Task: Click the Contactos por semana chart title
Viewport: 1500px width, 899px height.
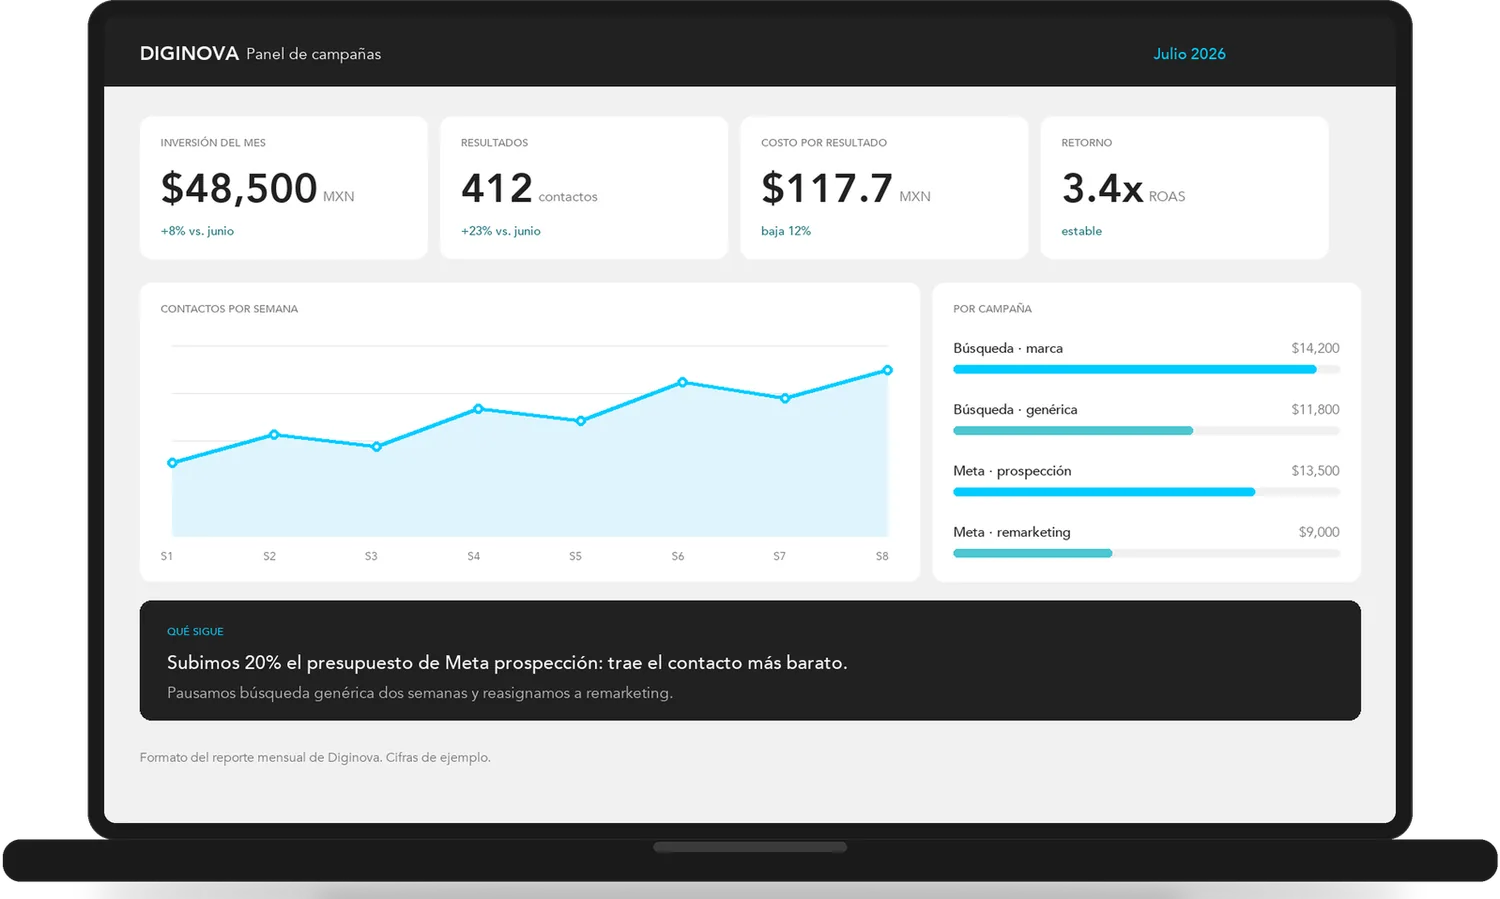Action: point(229,309)
